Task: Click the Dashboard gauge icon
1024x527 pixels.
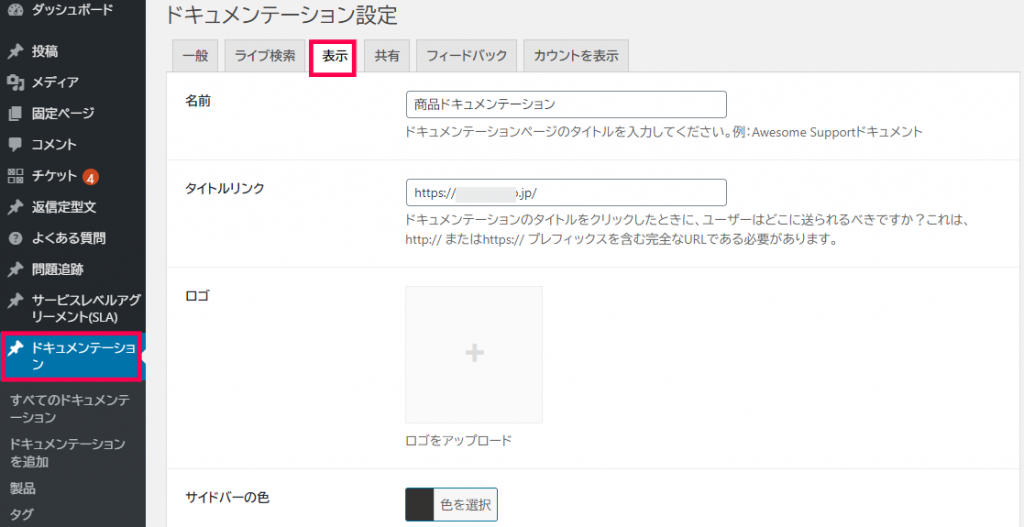Action: coord(15,10)
